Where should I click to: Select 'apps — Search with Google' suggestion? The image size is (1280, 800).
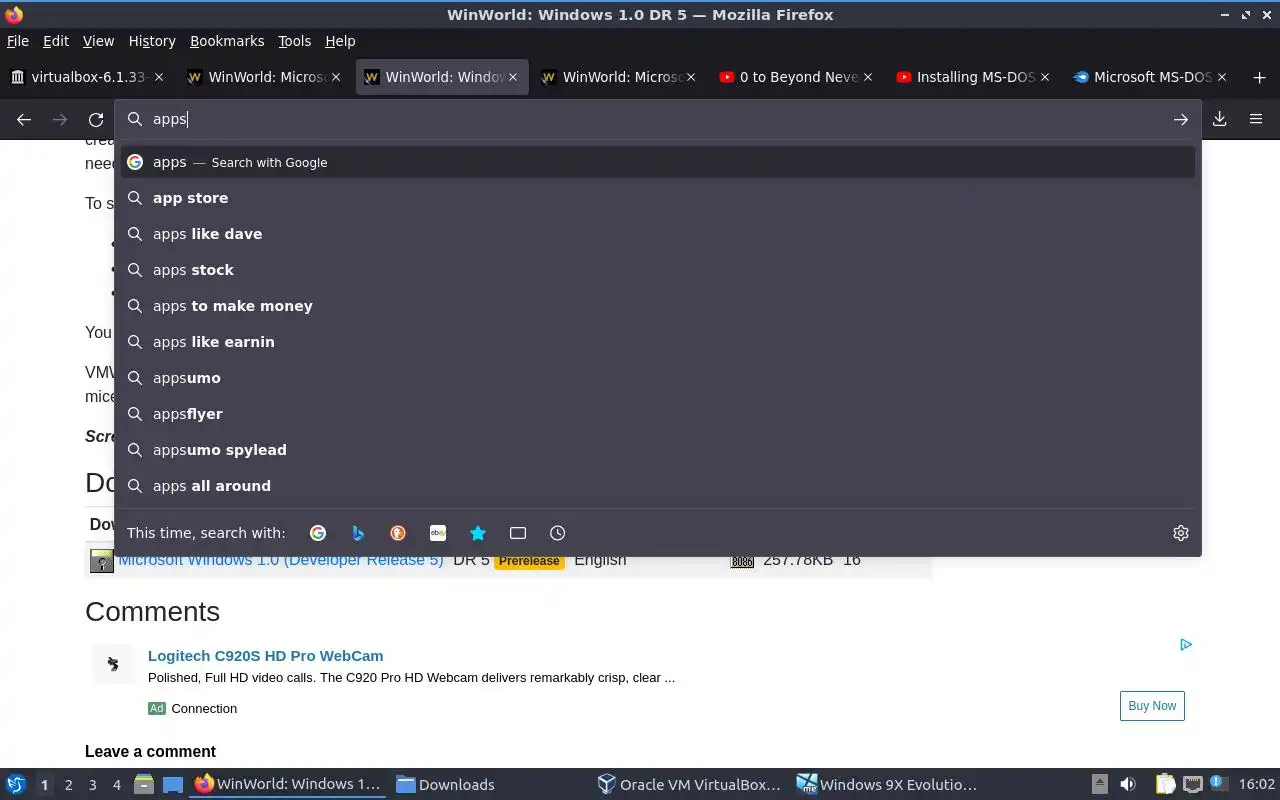click(x=658, y=162)
